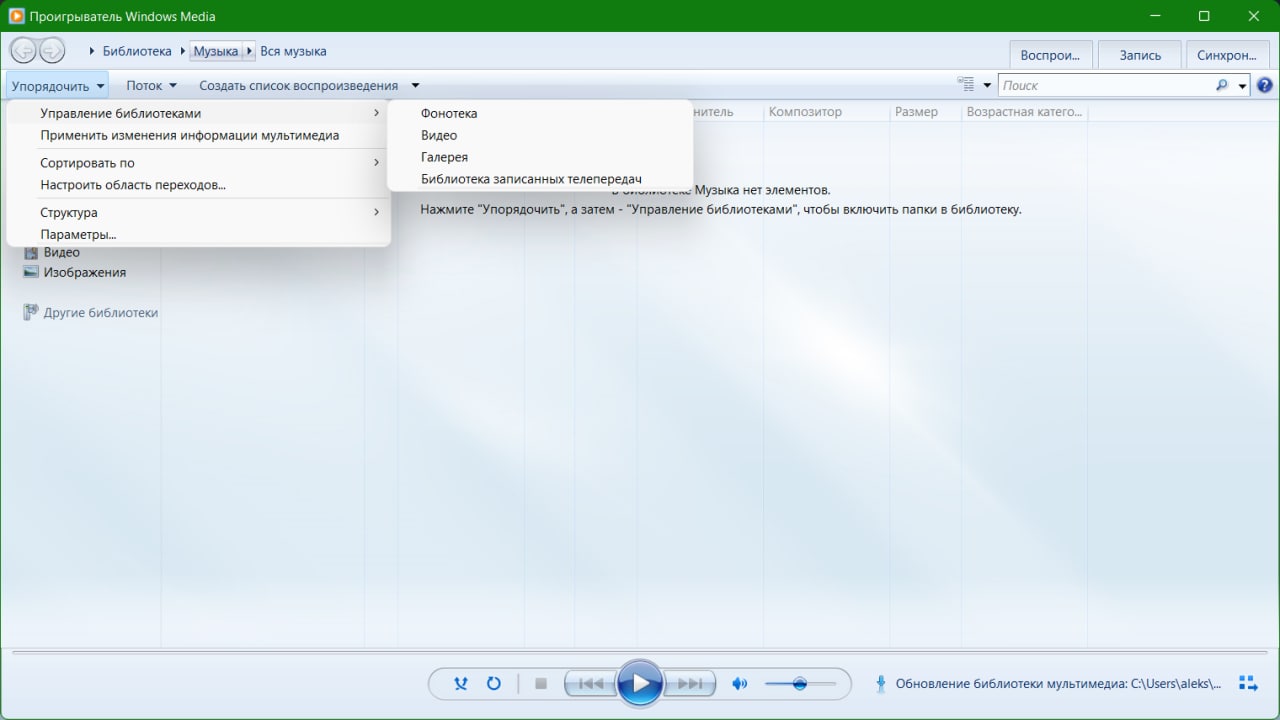The image size is (1280, 720).
Task: Open the Упорядочить dropdown menu
Action: tap(57, 86)
